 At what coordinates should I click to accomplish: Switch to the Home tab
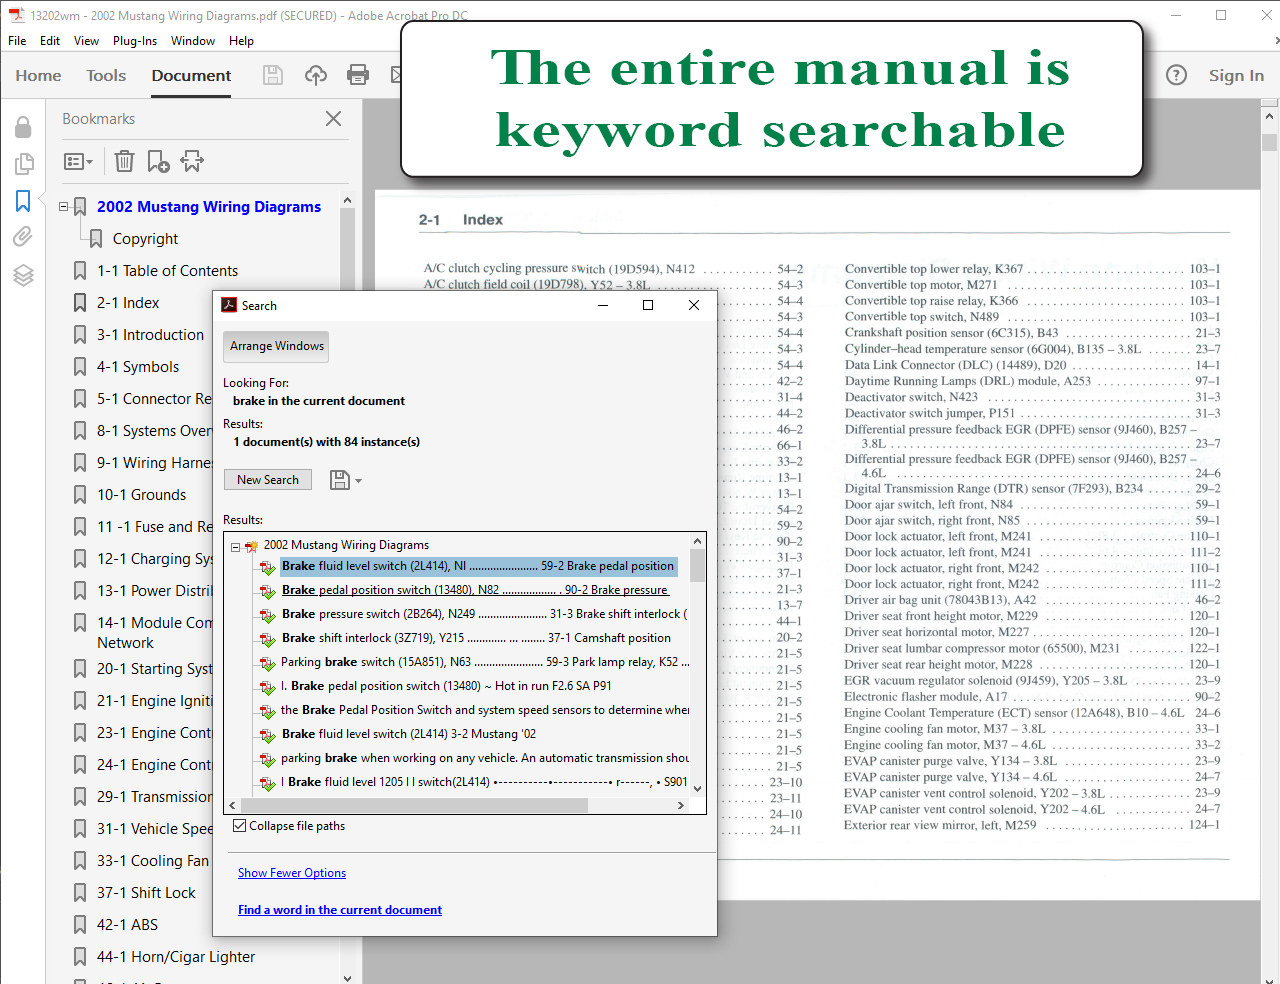[x=38, y=76]
